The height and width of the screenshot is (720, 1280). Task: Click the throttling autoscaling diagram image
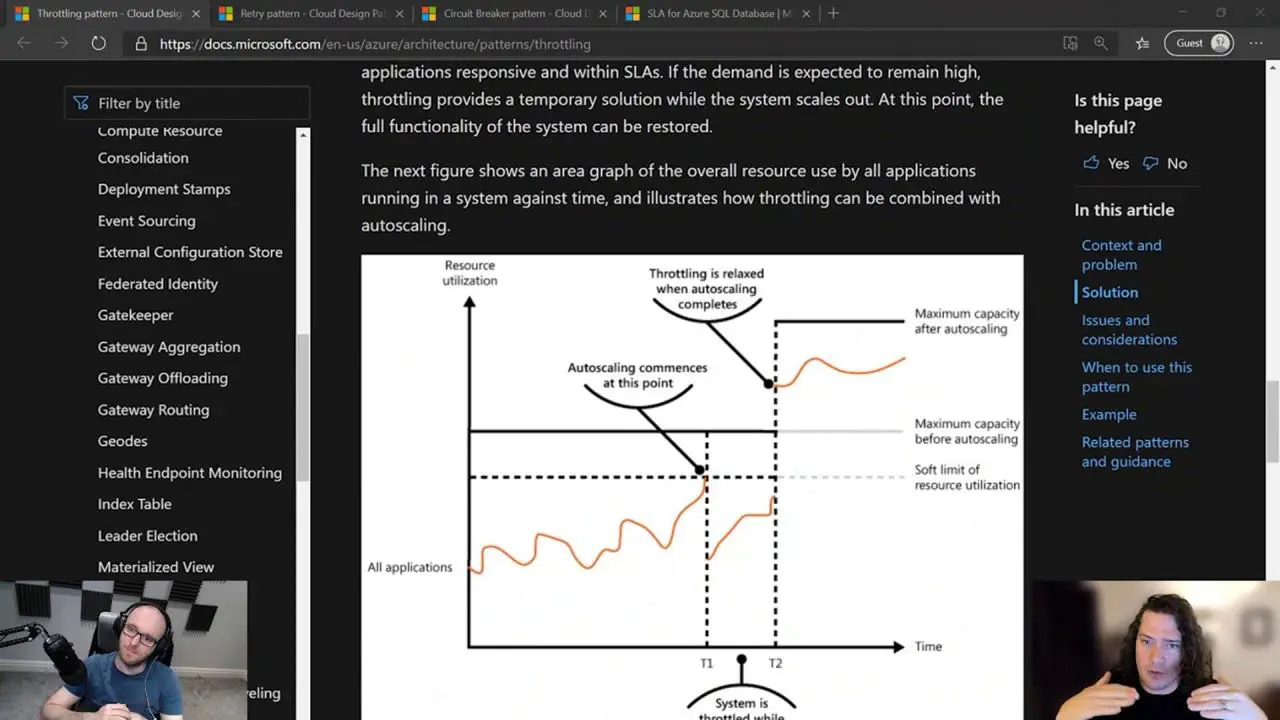pyautogui.click(x=692, y=487)
